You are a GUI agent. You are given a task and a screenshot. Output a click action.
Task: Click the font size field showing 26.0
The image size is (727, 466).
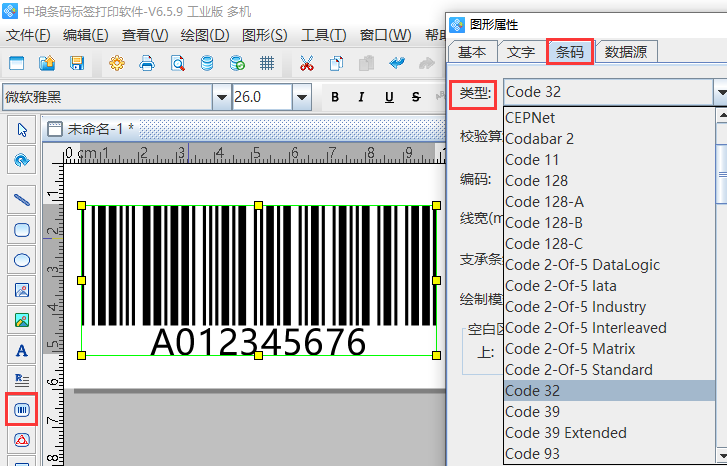262,97
